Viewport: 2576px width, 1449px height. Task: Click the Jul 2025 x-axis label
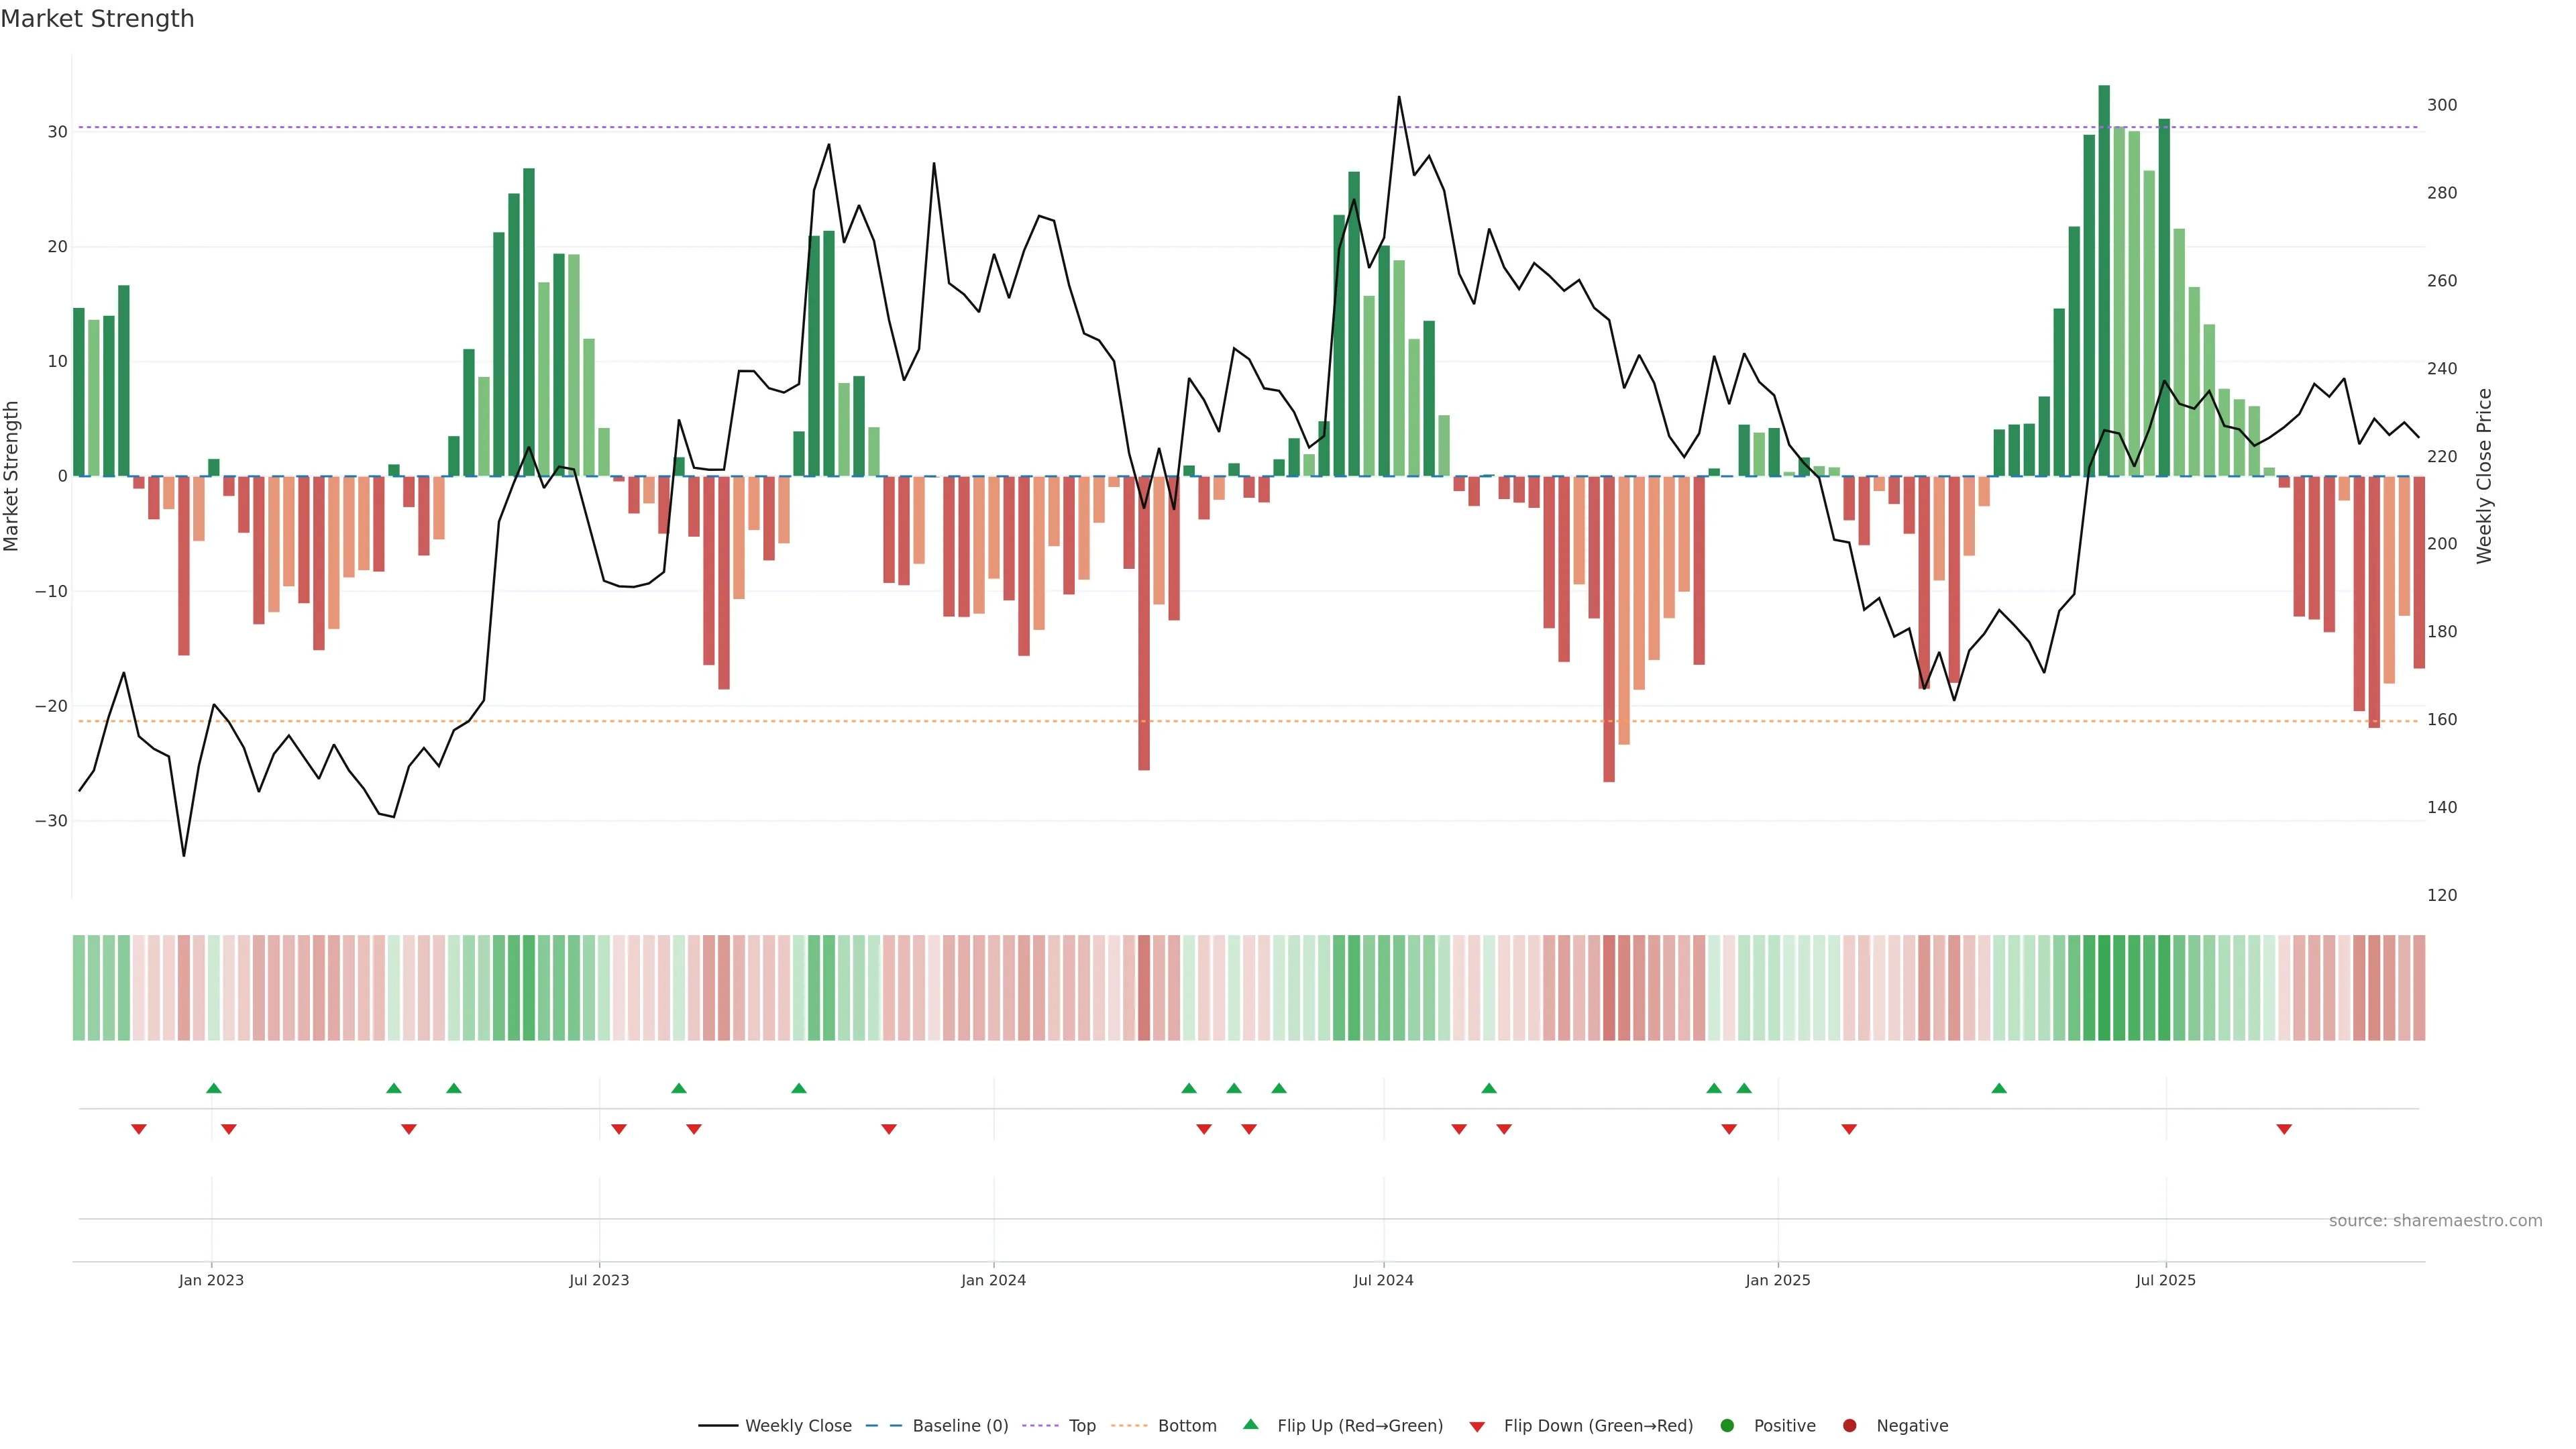tap(2165, 1280)
